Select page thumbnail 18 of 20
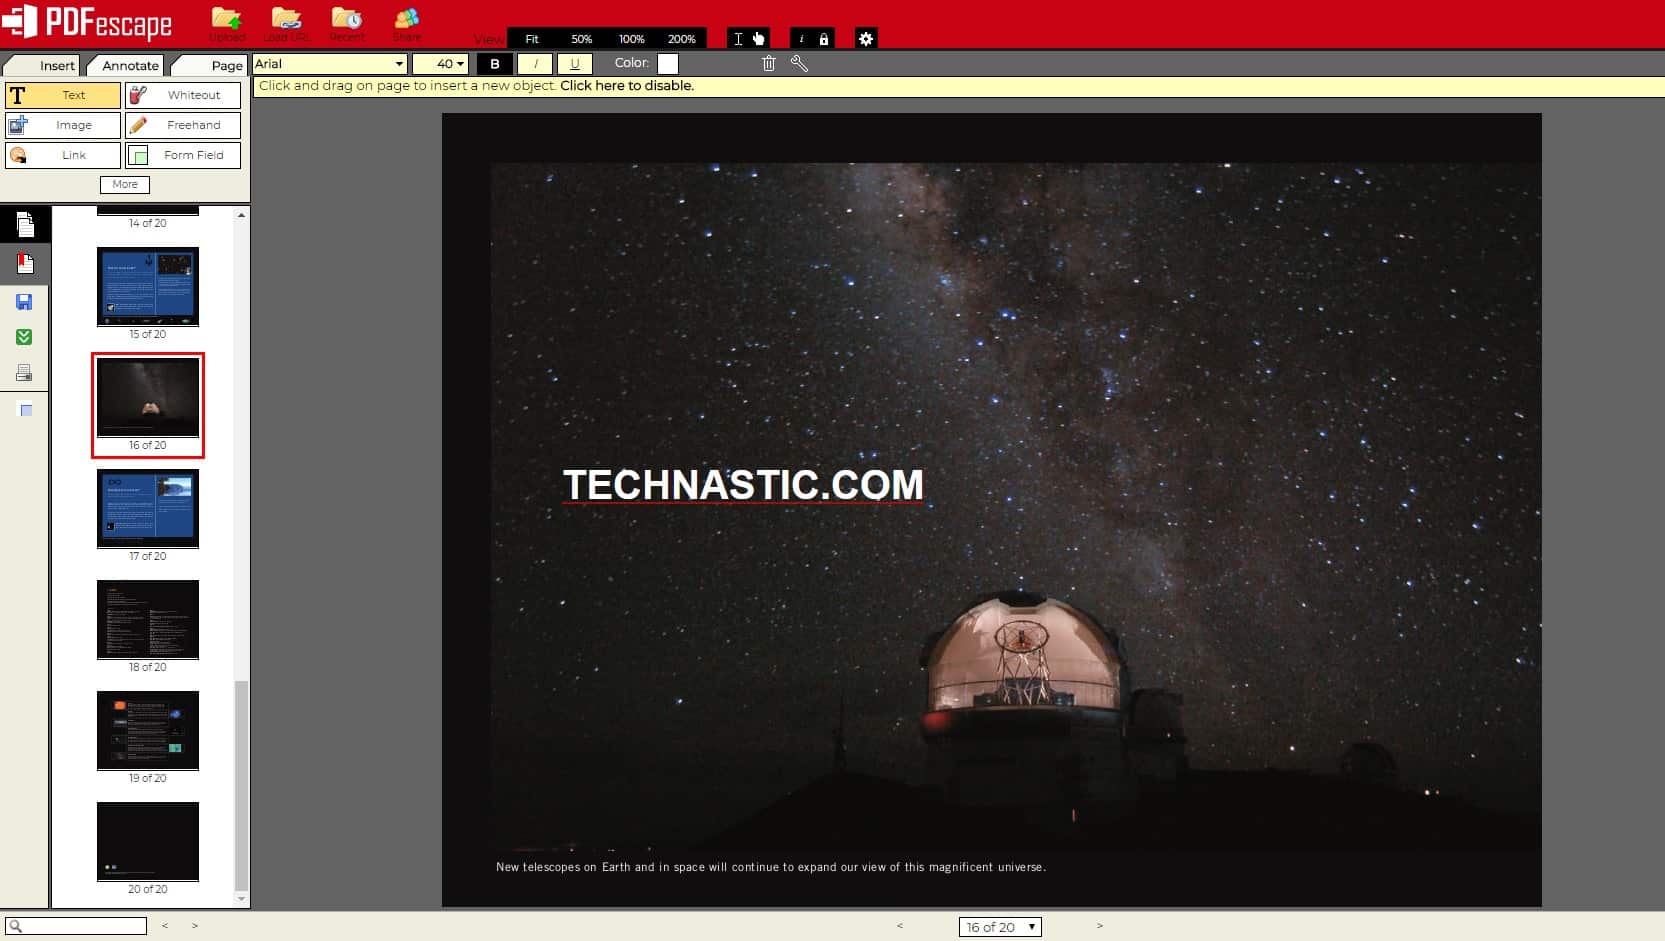Screen dimensions: 1665x941 tap(148, 620)
